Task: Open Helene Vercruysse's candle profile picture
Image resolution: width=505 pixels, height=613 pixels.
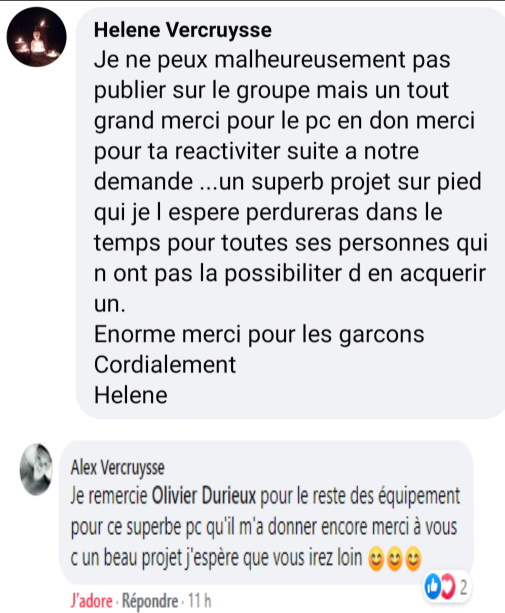Action: (36, 37)
